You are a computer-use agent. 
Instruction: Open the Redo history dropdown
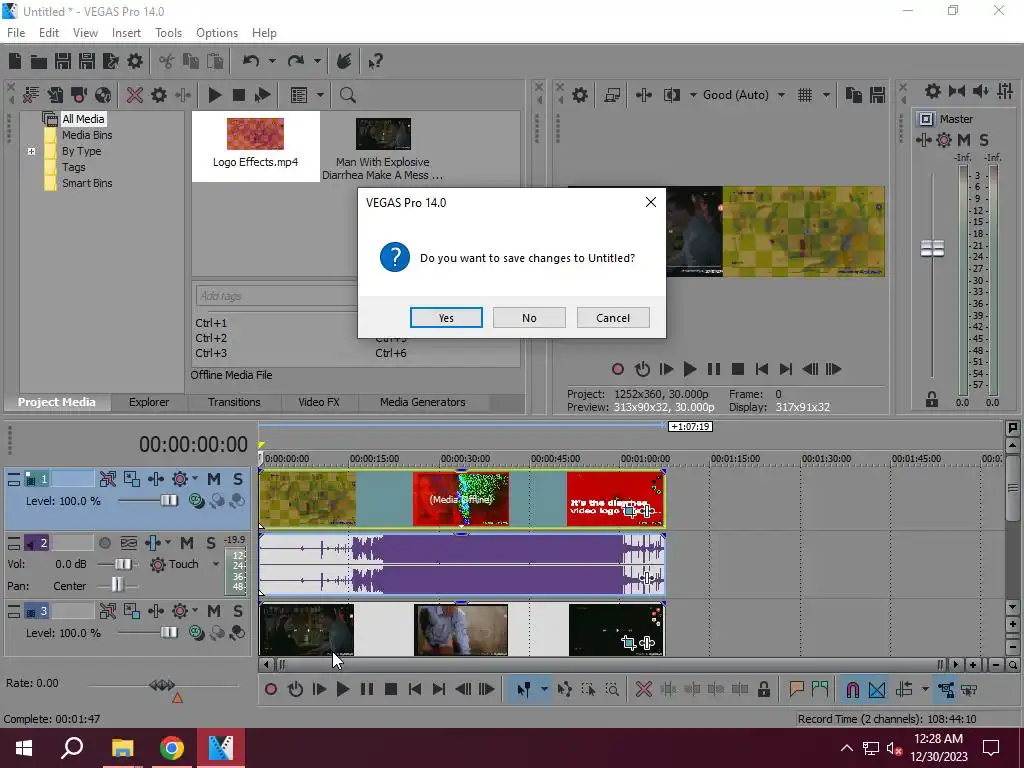pos(317,61)
